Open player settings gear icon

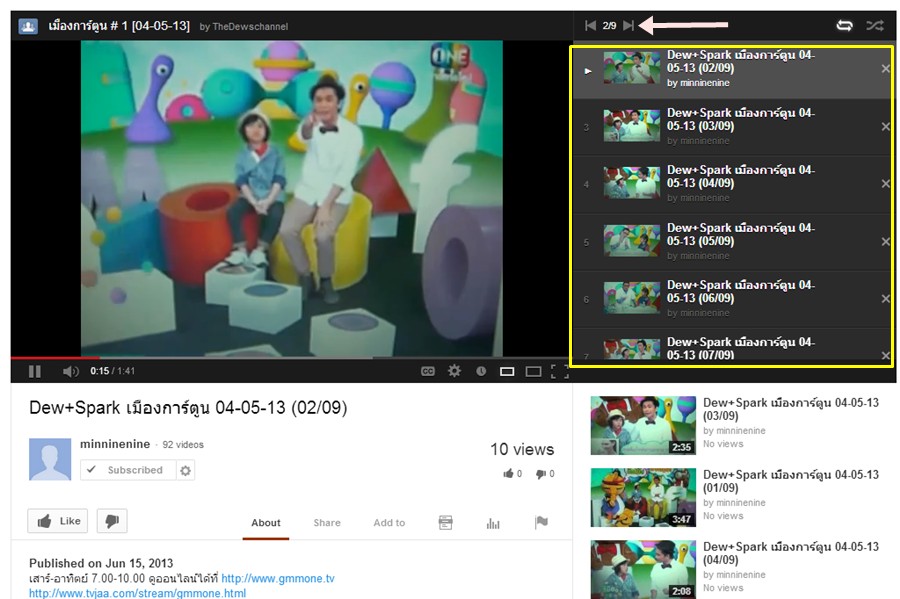pyautogui.click(x=454, y=371)
